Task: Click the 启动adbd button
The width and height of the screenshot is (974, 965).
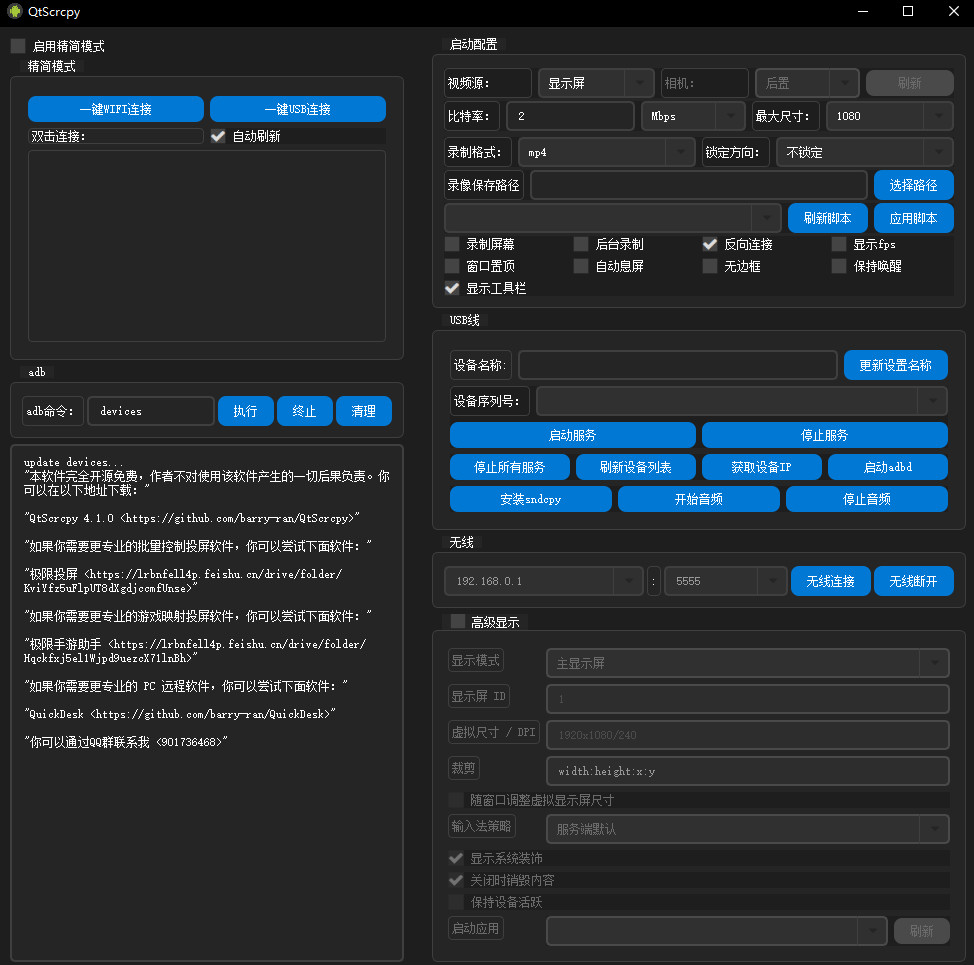Action: click(x=888, y=467)
